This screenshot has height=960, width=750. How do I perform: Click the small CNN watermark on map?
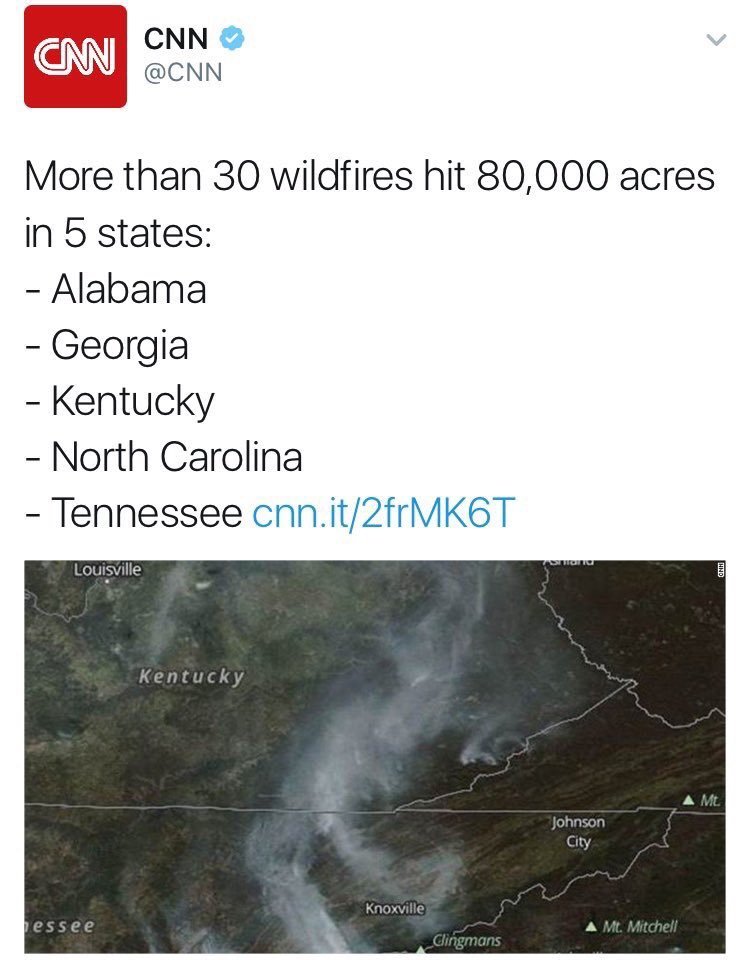(721, 569)
